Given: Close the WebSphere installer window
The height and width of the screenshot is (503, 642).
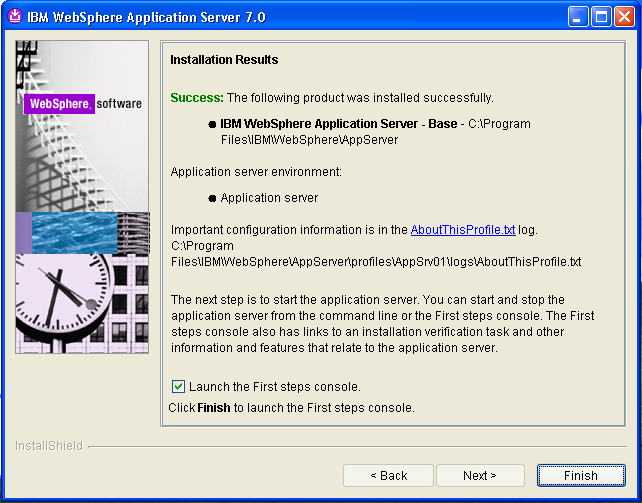Looking at the screenshot, I should pyautogui.click(x=624, y=17).
